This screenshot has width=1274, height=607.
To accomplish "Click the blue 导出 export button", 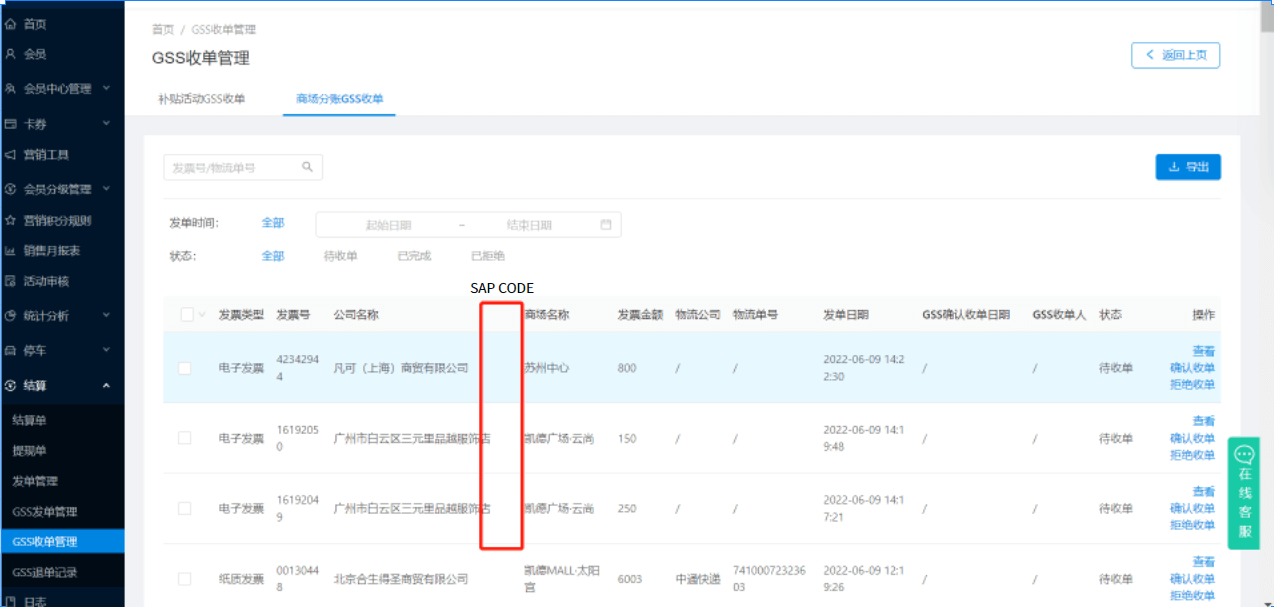I will [x=1188, y=167].
